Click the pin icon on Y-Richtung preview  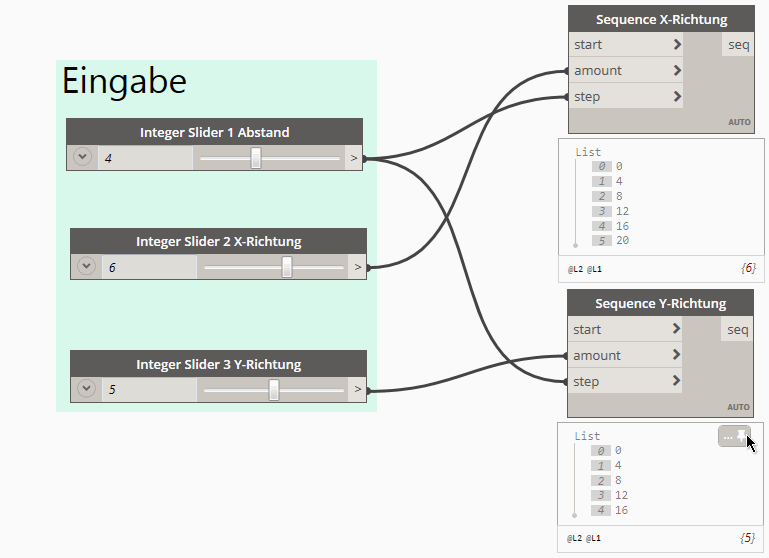click(x=741, y=436)
